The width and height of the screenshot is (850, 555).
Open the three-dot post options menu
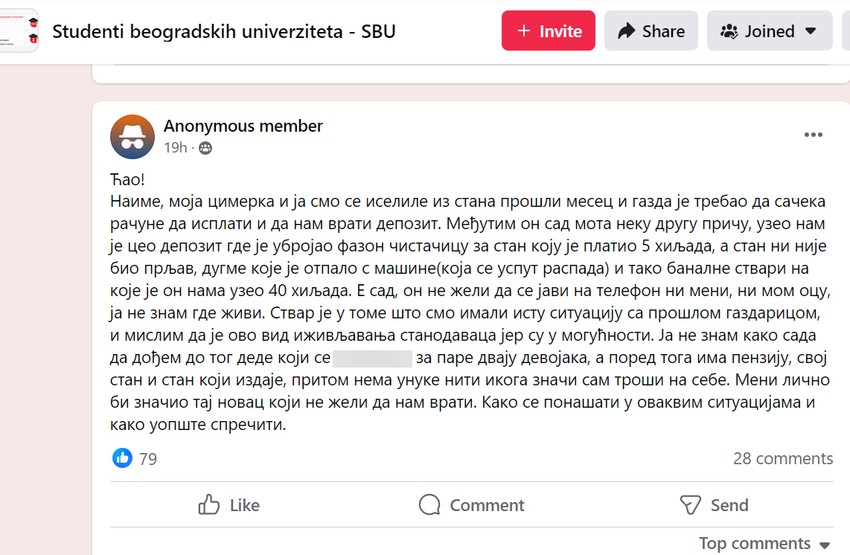click(813, 135)
